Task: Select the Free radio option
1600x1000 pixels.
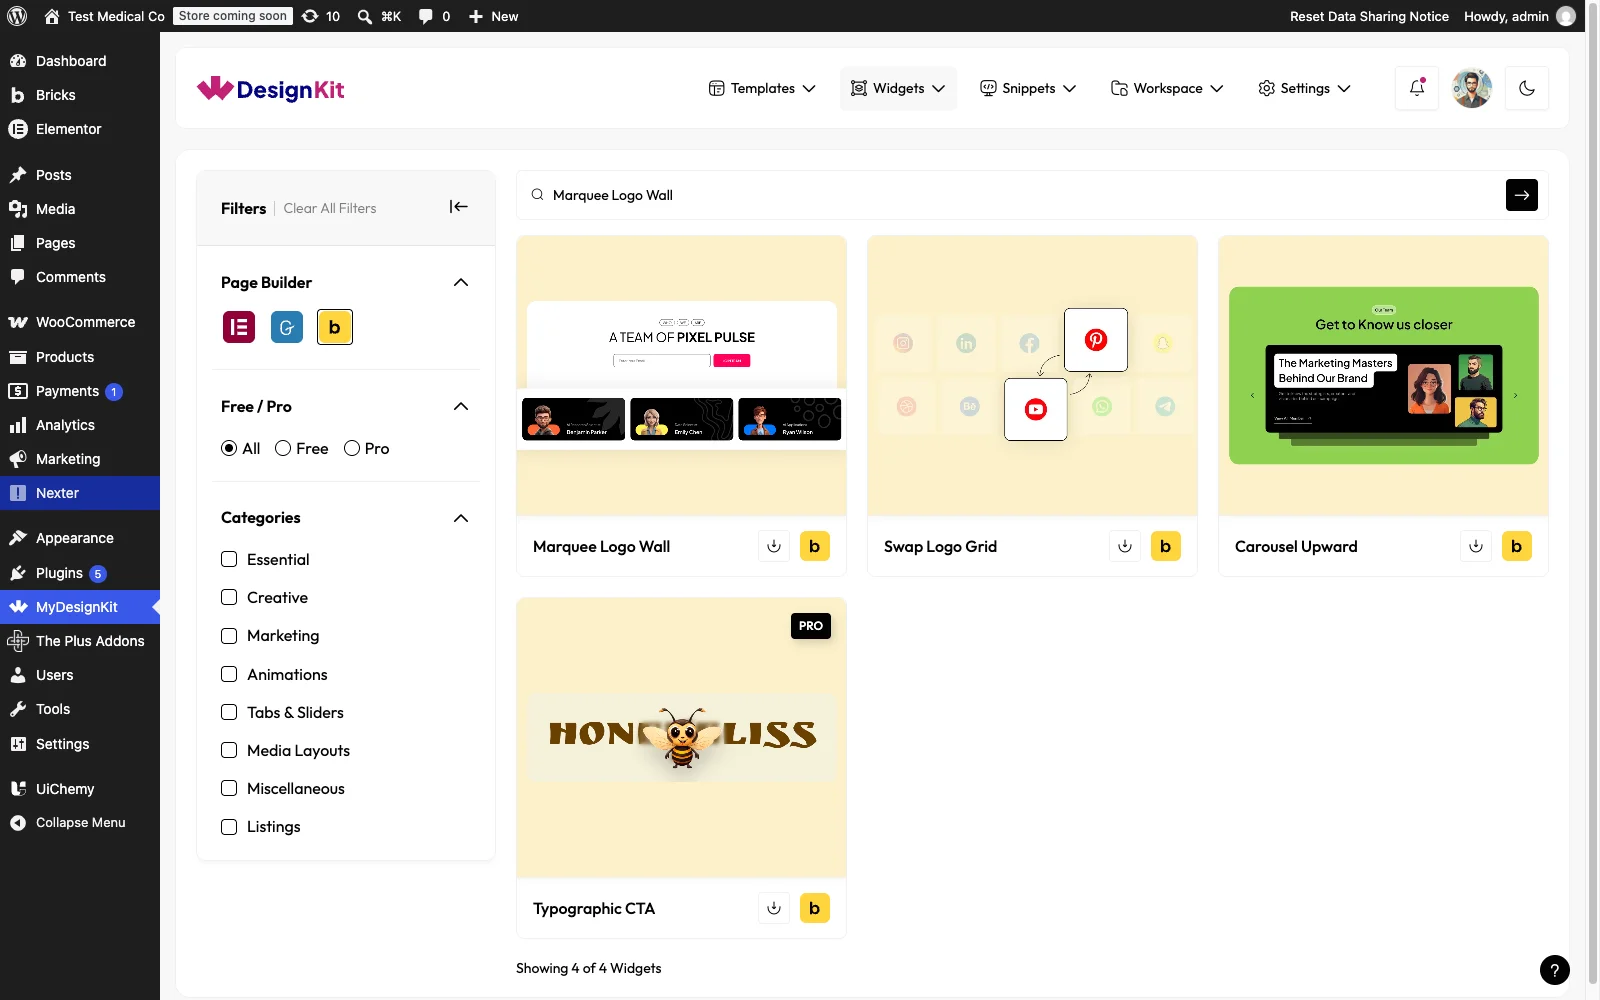Action: [283, 448]
